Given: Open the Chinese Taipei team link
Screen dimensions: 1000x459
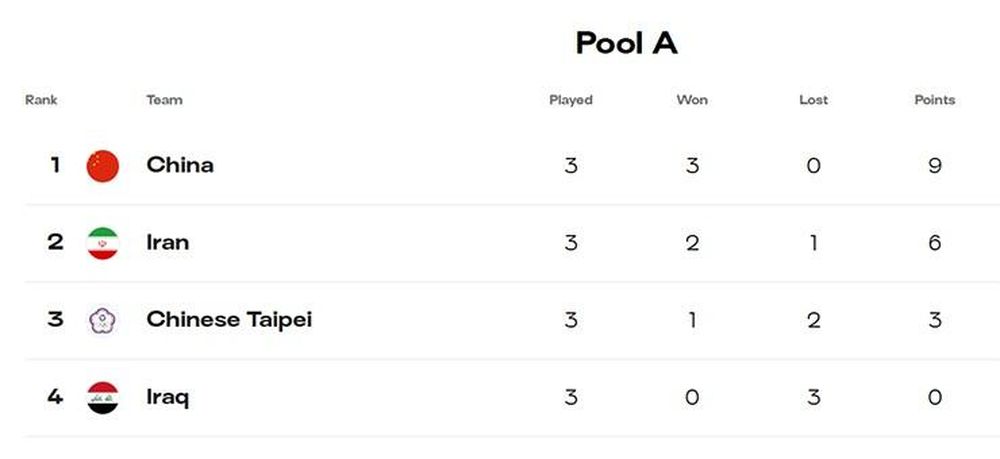Looking at the screenshot, I should tap(229, 320).
